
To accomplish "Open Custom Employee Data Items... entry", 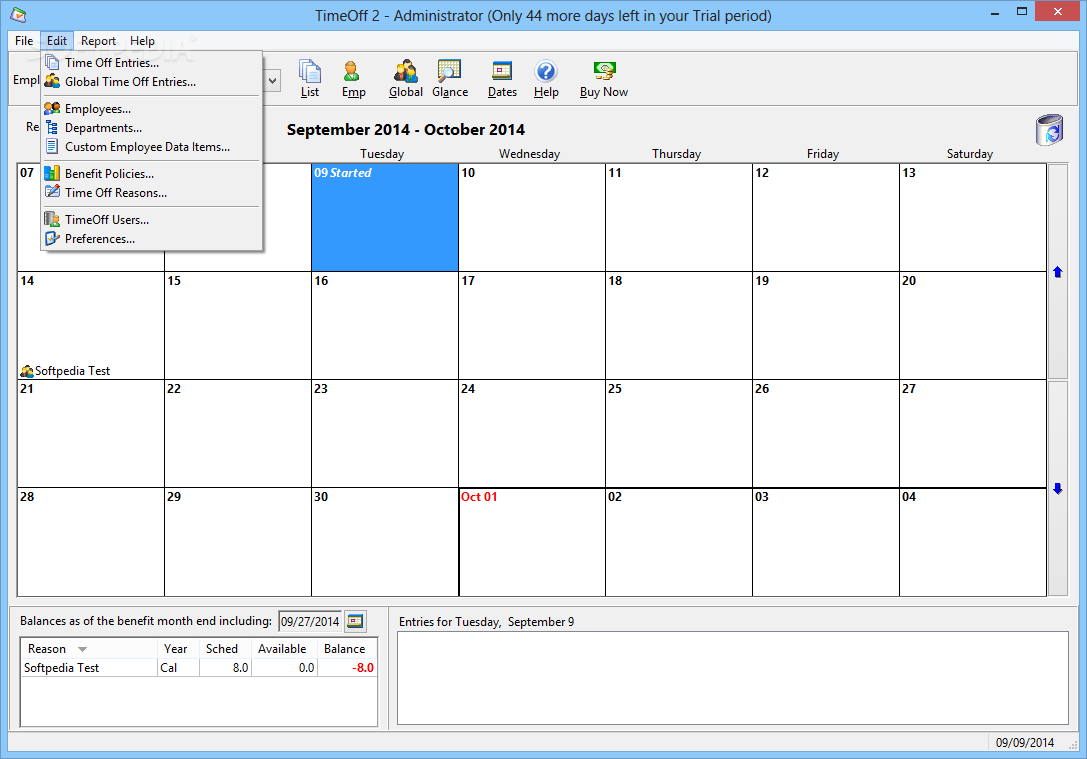I will tap(152, 146).
